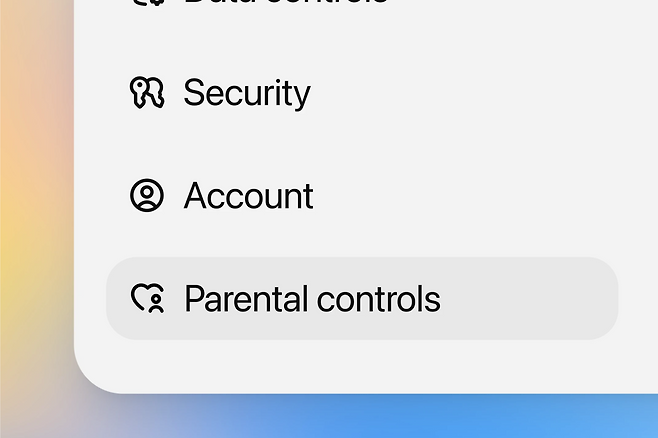The image size is (658, 438).
Task: Click the Security keys icon
Action: [146, 93]
